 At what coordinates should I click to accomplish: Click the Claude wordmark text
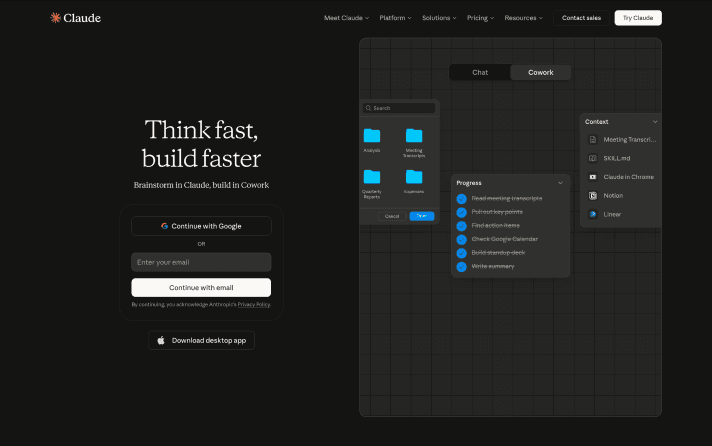pyautogui.click(x=82, y=18)
